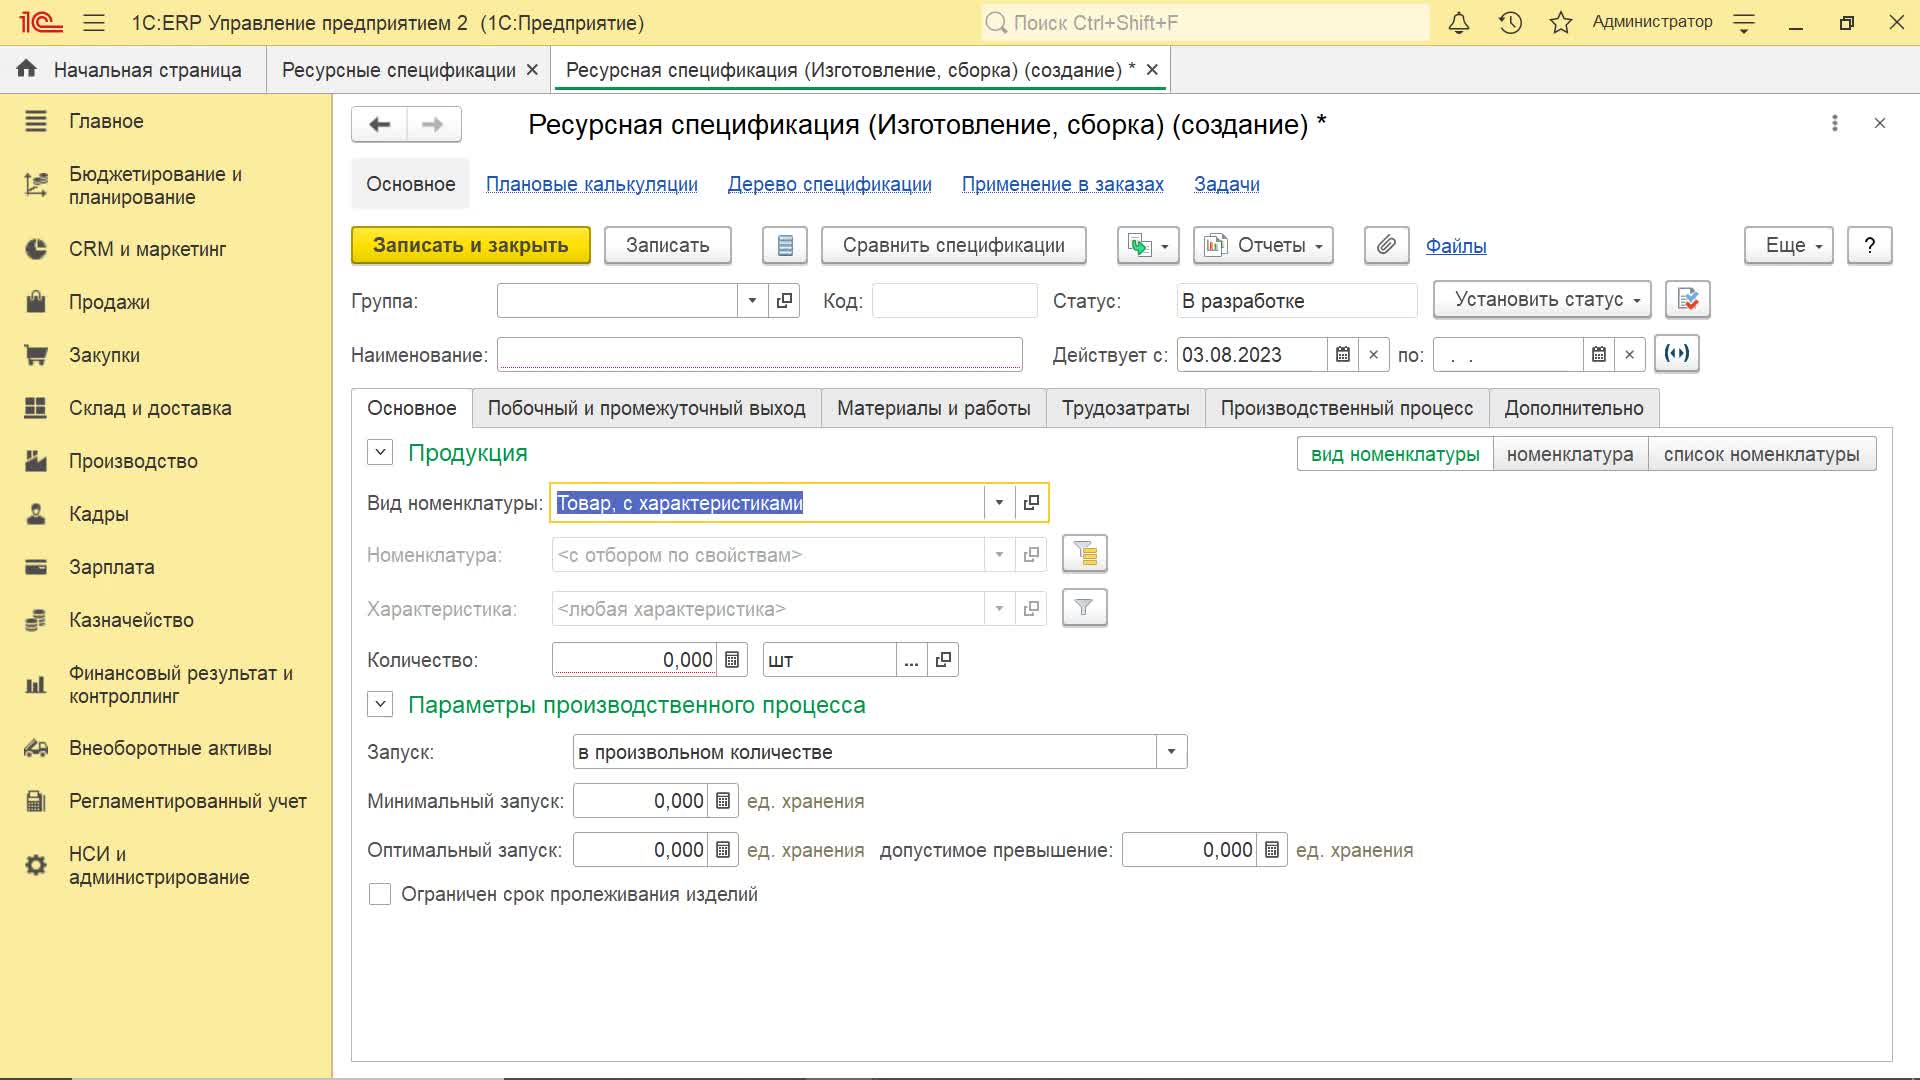Select the номенклатура mode toggle
The width and height of the screenshot is (1920, 1080).
tap(1570, 454)
